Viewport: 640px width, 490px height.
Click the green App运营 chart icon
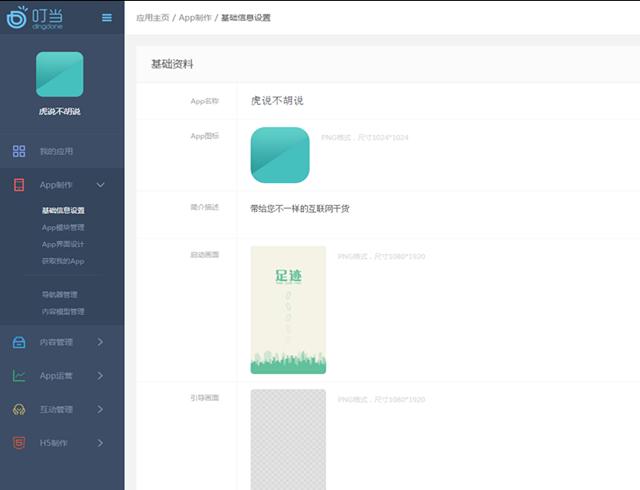click(x=19, y=376)
